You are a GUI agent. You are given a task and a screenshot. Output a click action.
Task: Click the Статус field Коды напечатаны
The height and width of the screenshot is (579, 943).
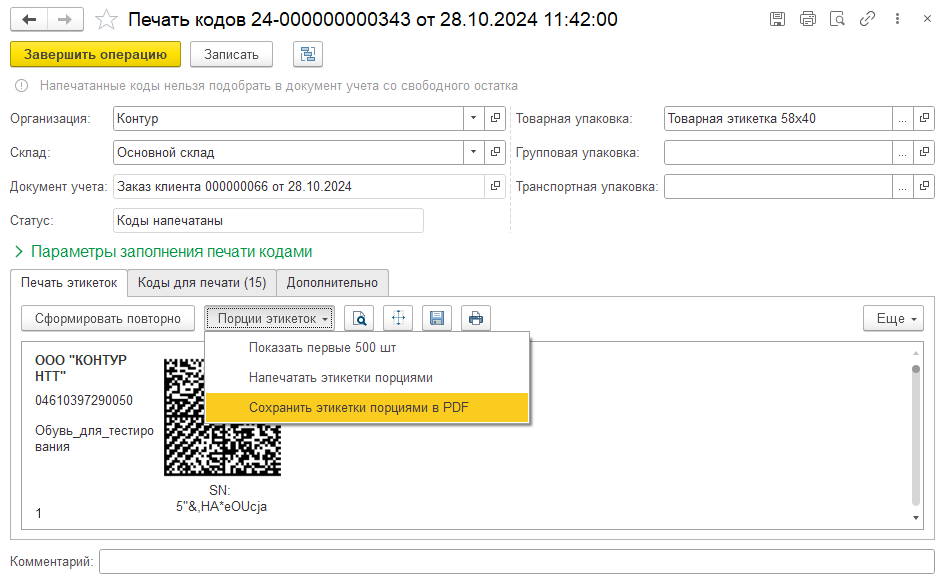(x=268, y=221)
